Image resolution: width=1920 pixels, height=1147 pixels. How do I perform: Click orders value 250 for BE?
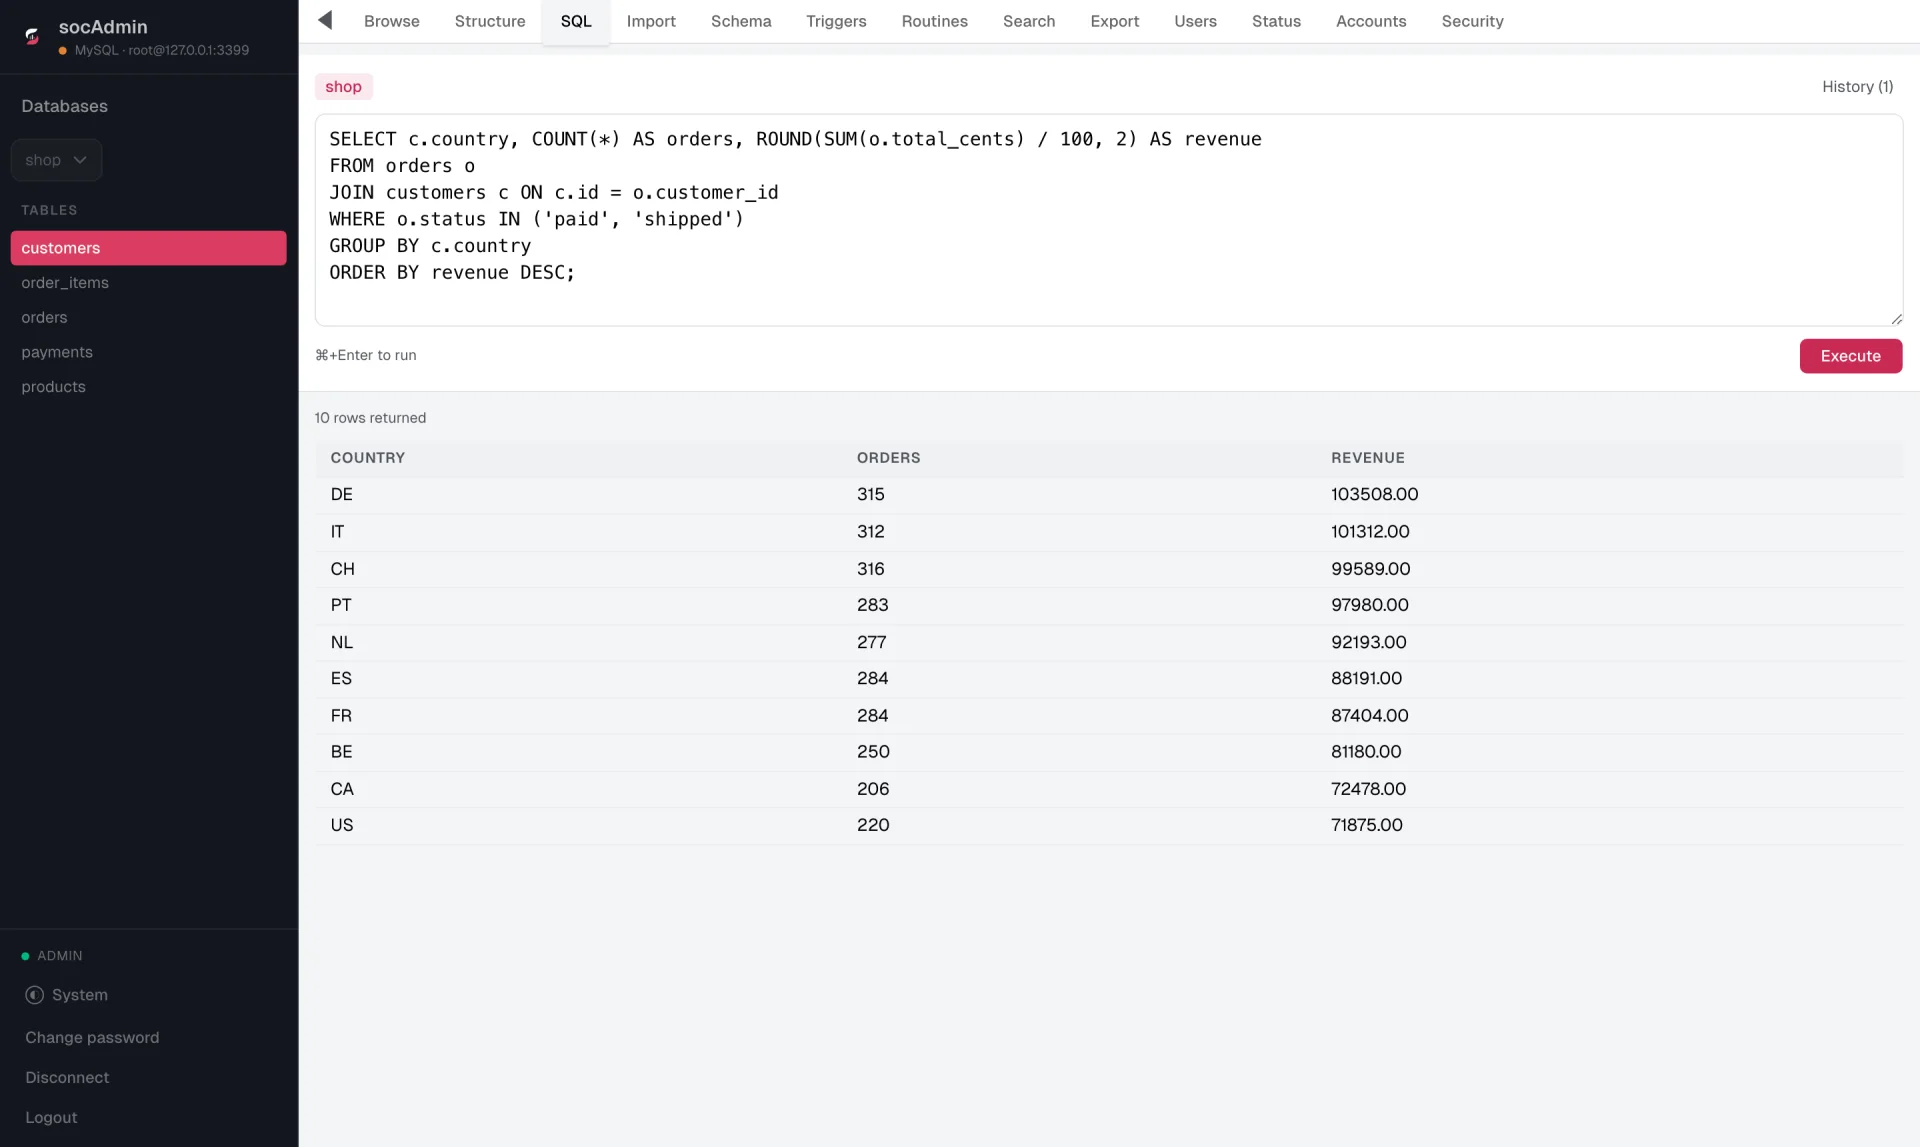tap(873, 752)
